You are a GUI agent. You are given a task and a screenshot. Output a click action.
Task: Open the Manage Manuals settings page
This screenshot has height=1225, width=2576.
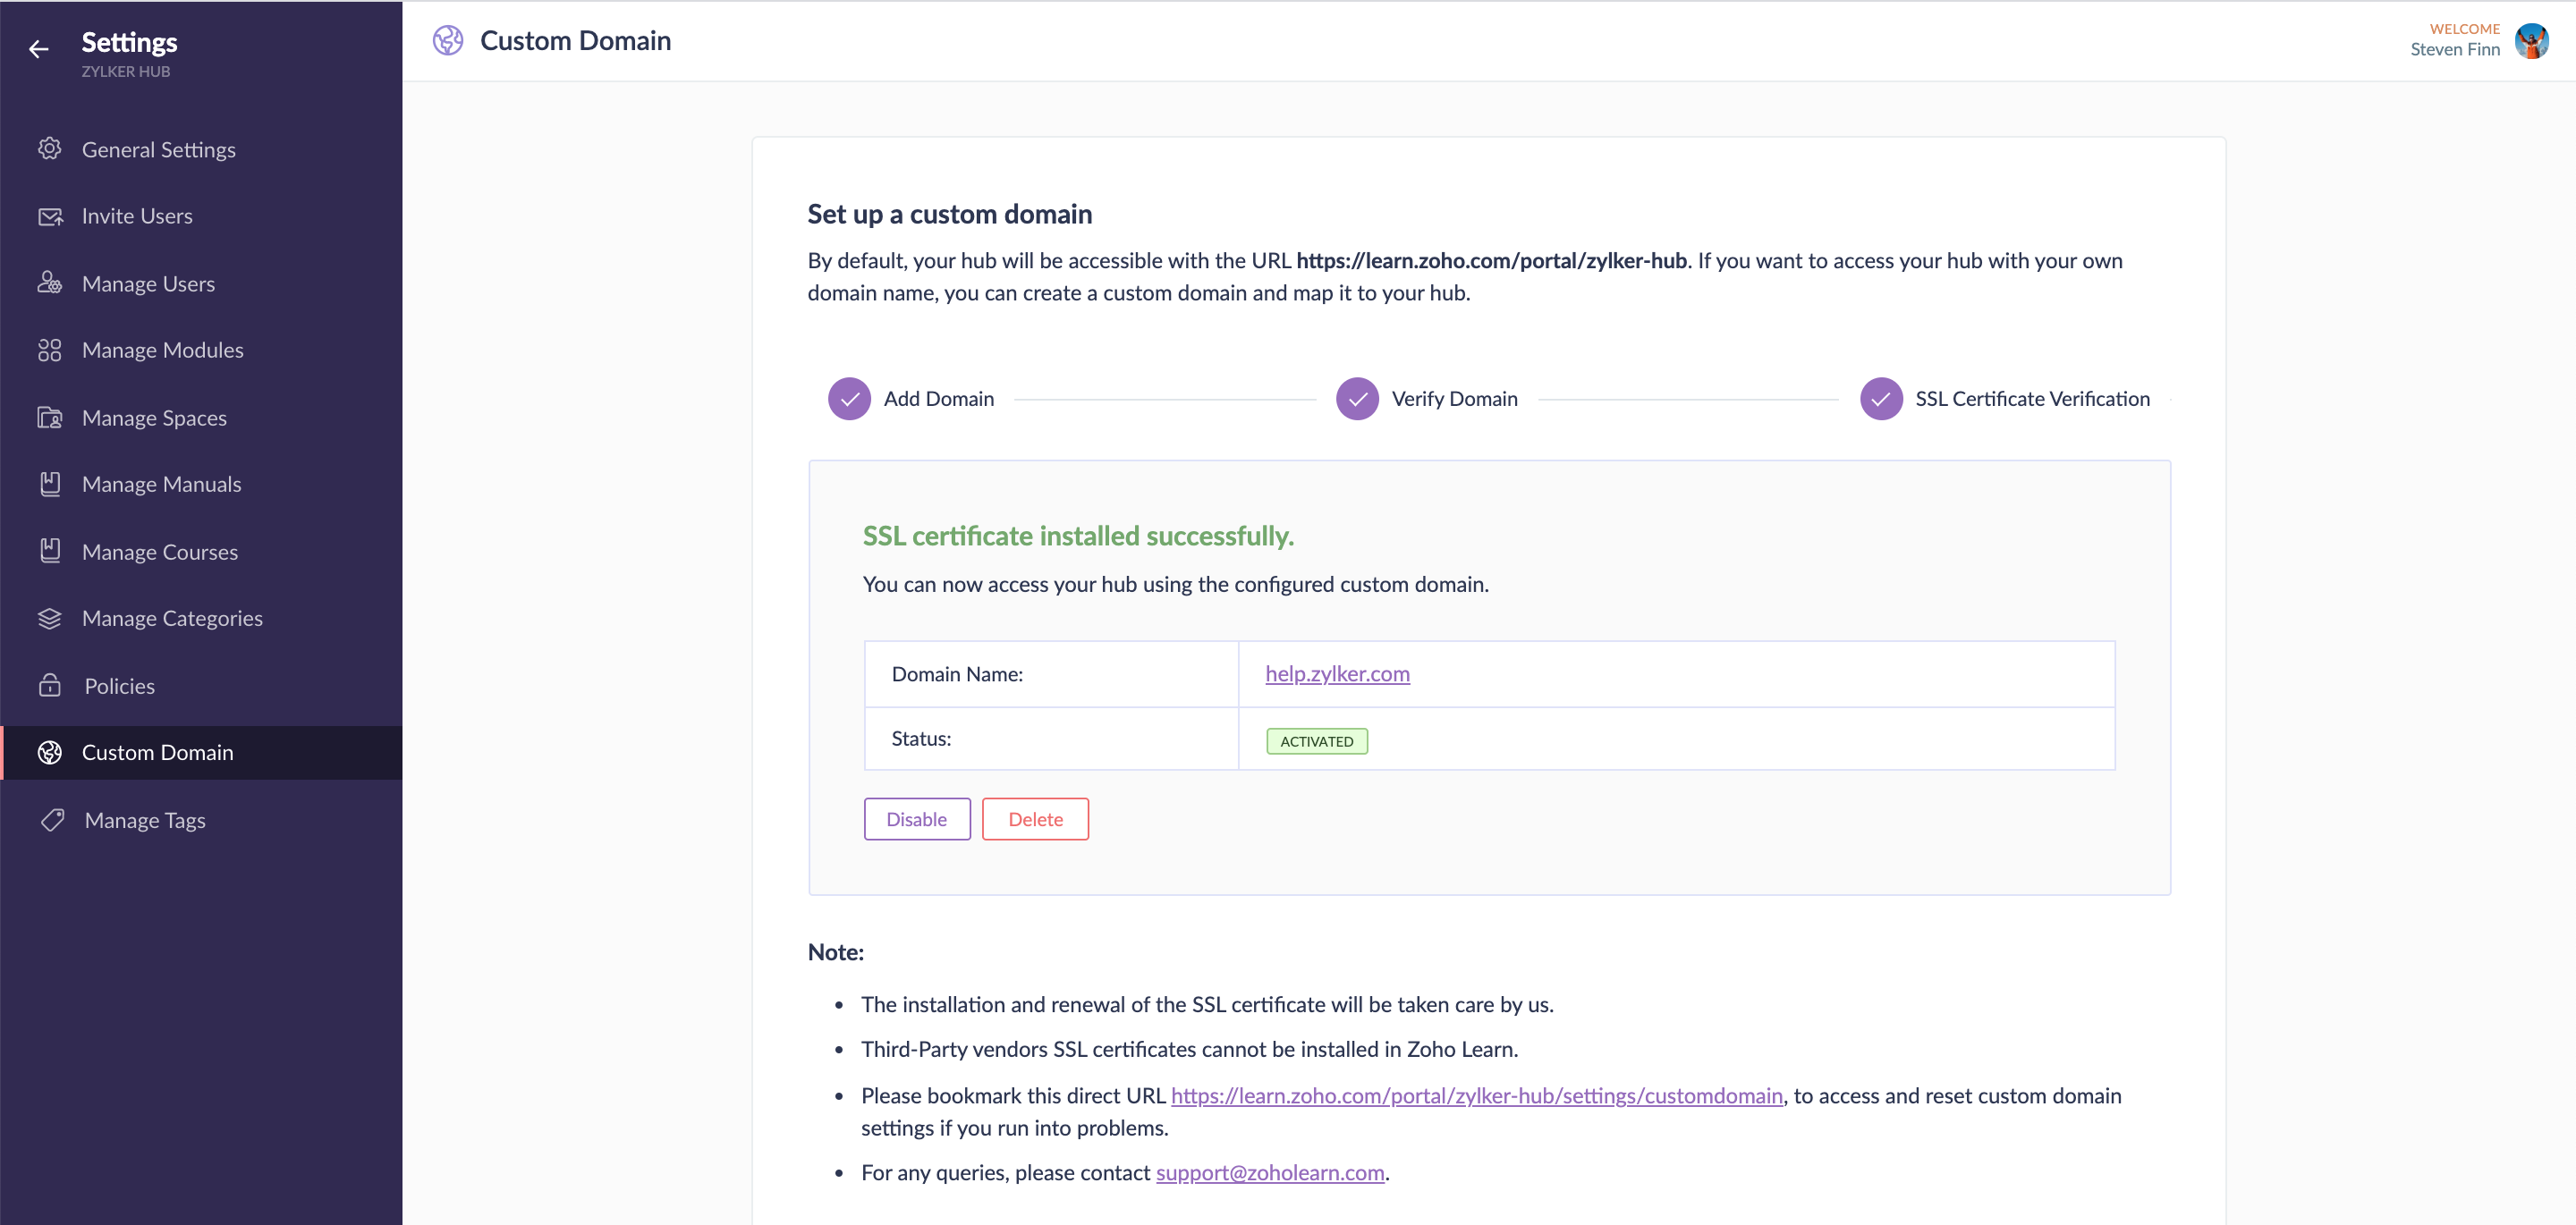tap(161, 484)
